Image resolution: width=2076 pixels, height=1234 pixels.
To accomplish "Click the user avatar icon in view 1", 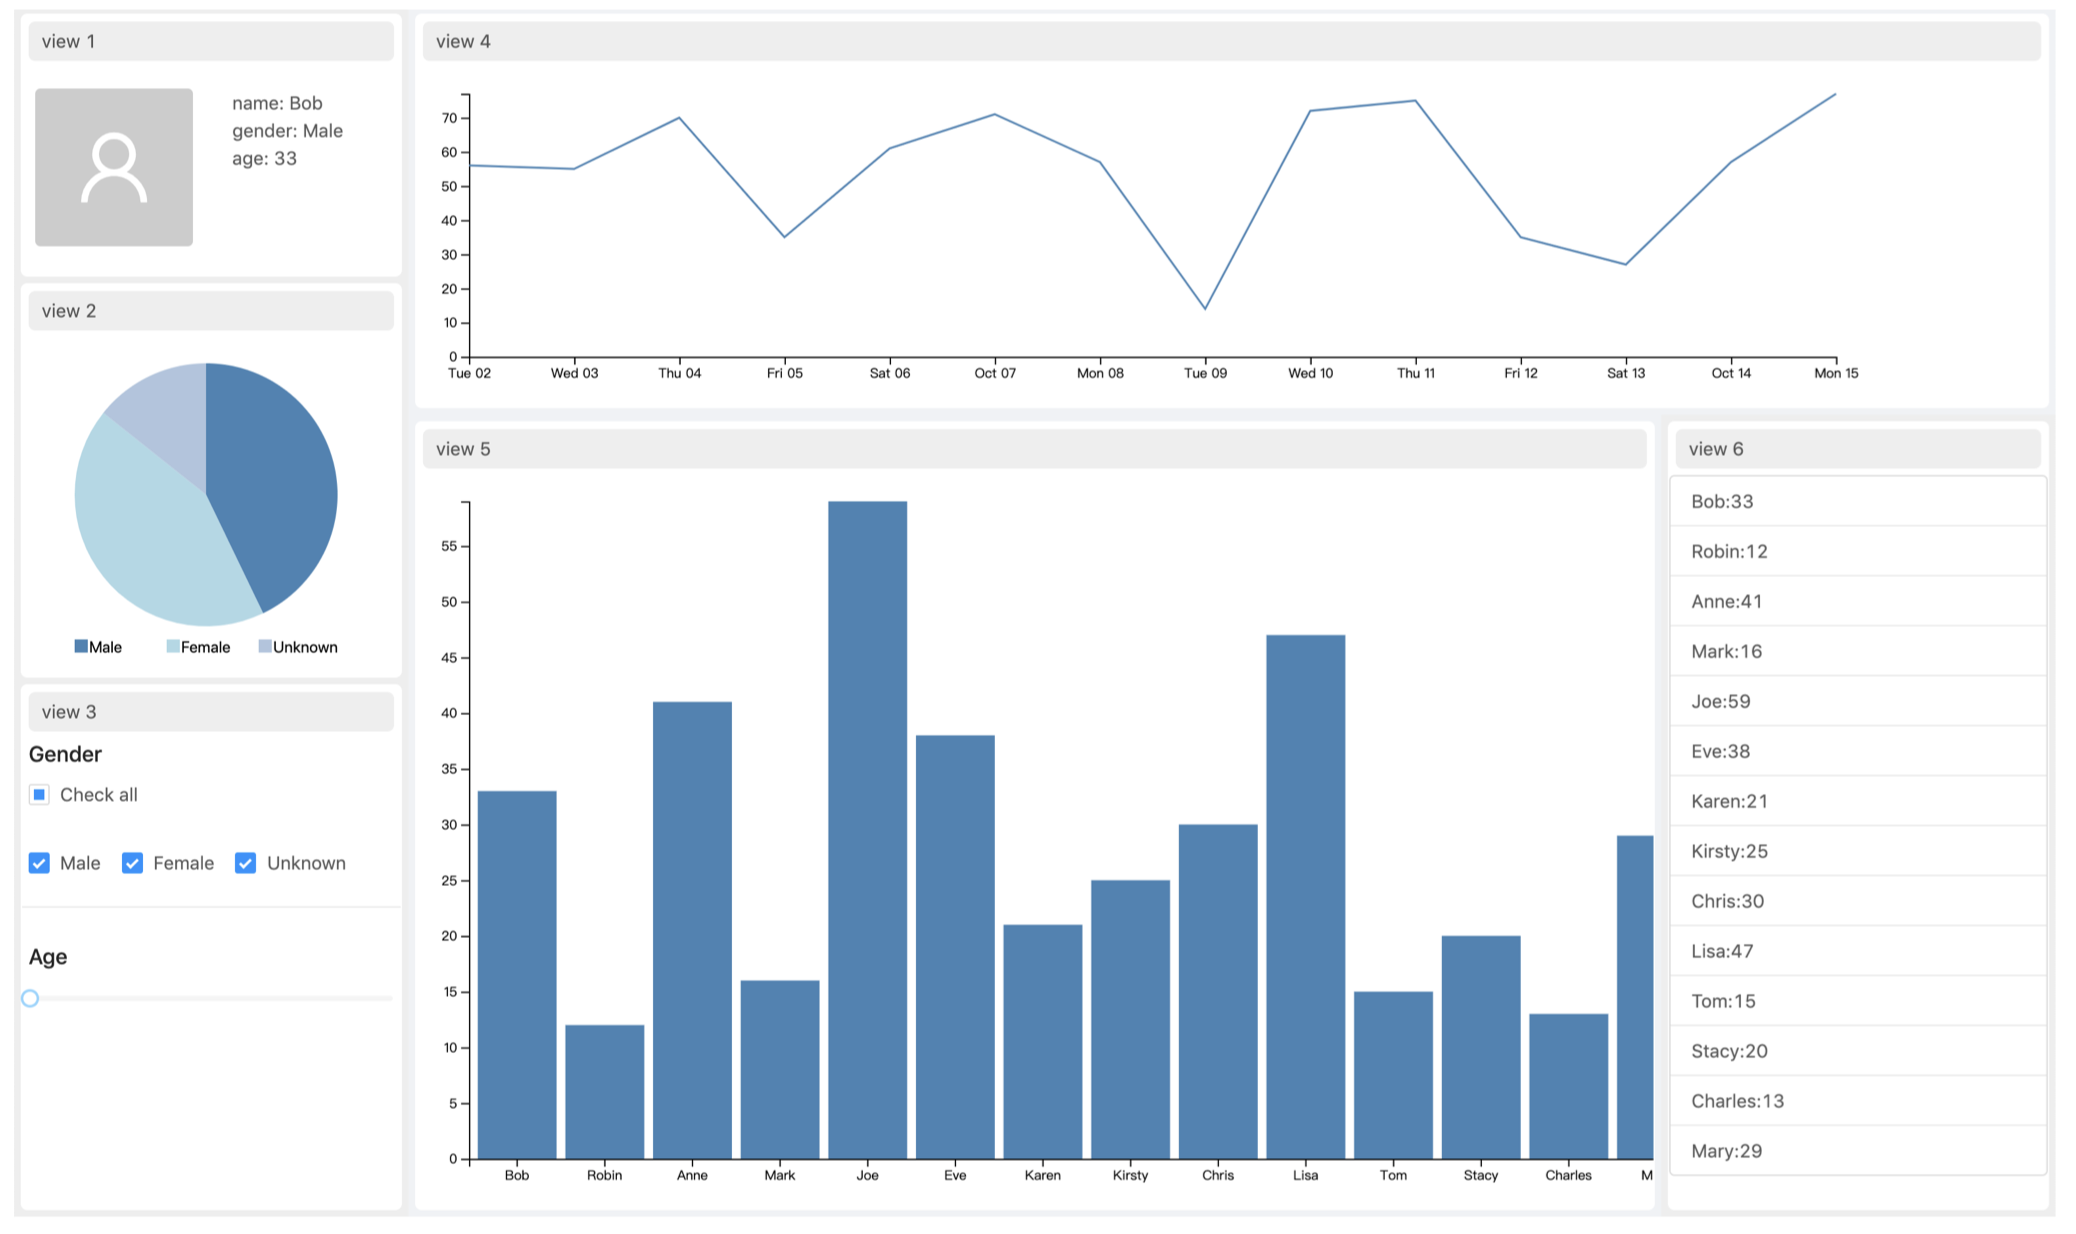I will (113, 167).
